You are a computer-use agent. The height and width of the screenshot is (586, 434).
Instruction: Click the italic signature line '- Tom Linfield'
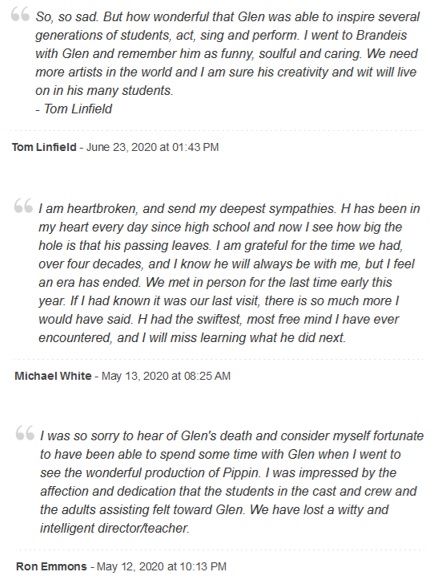[74, 109]
